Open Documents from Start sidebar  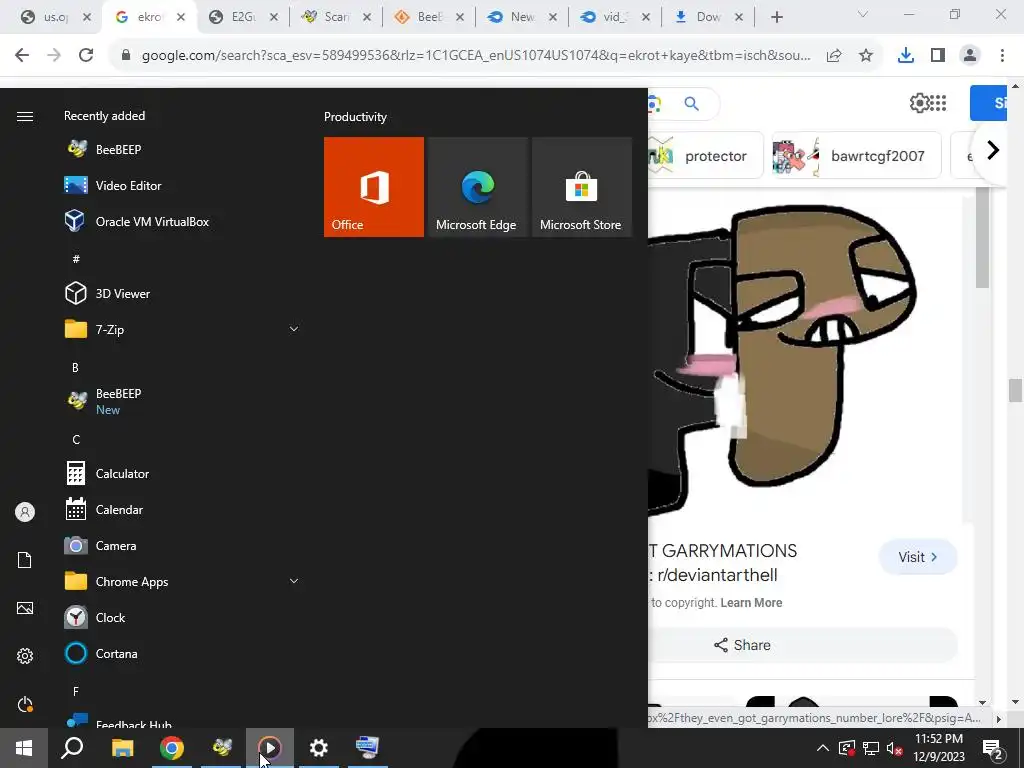coord(25,560)
